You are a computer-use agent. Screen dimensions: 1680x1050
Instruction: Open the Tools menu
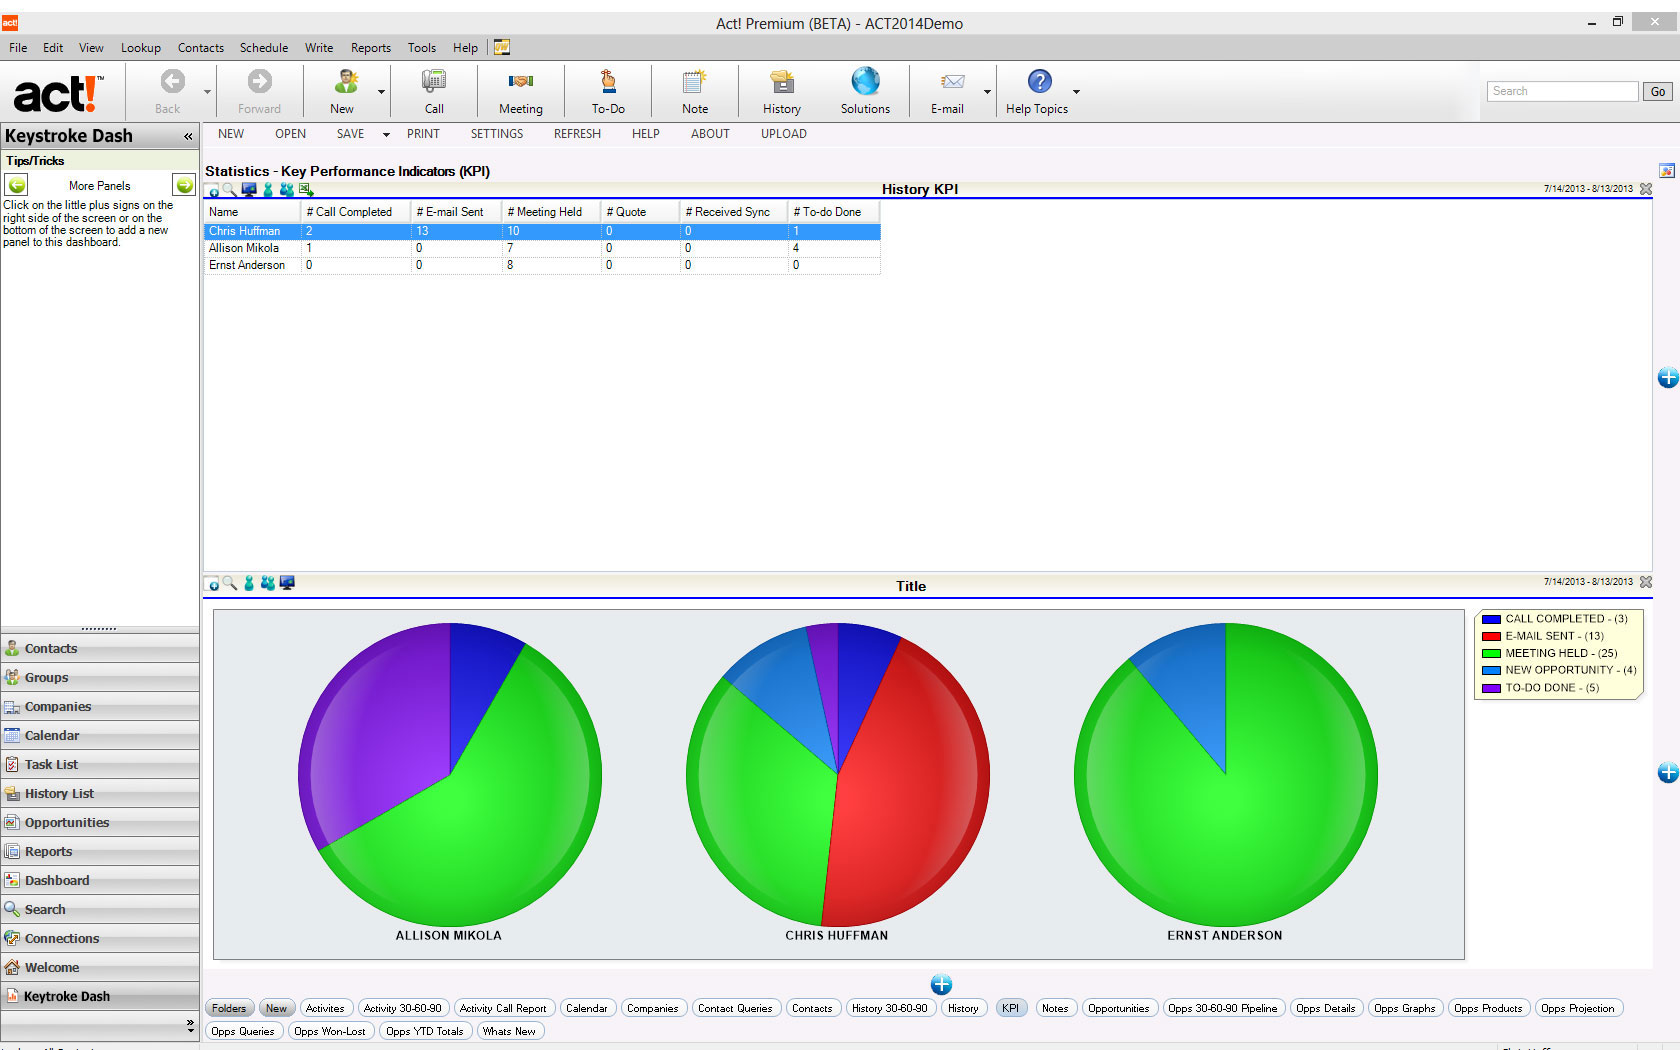coord(421,47)
